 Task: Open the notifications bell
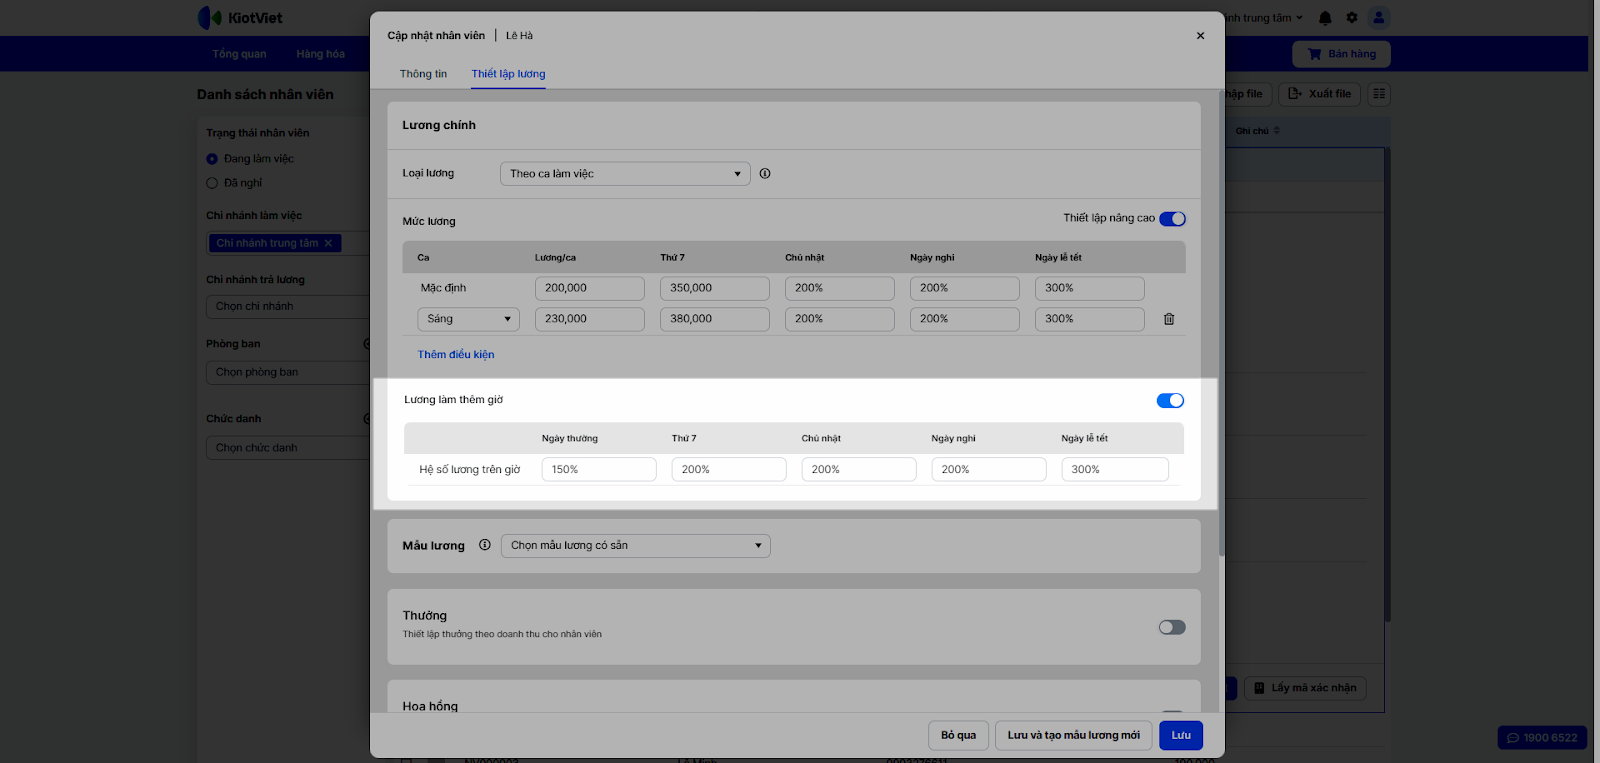coord(1325,18)
